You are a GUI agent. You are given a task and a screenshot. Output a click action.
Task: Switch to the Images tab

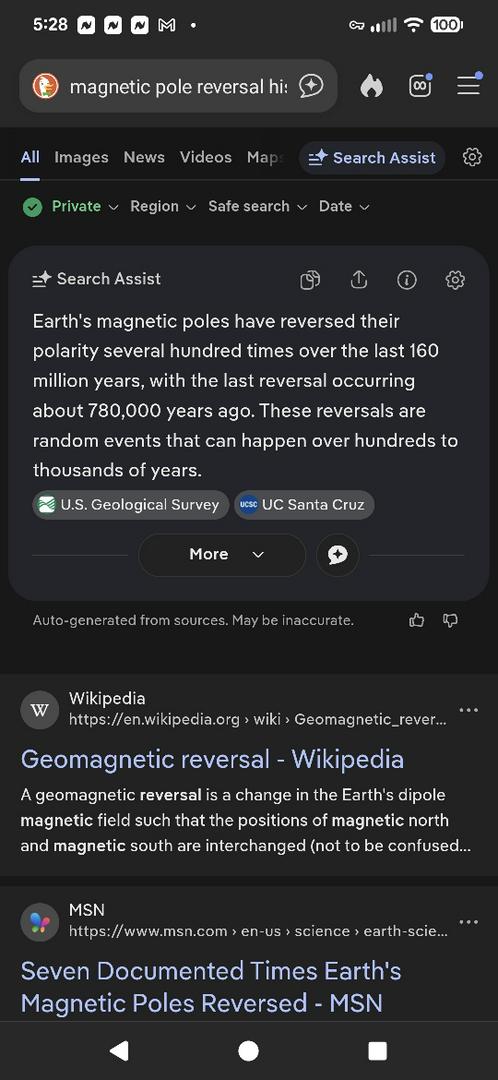point(81,157)
